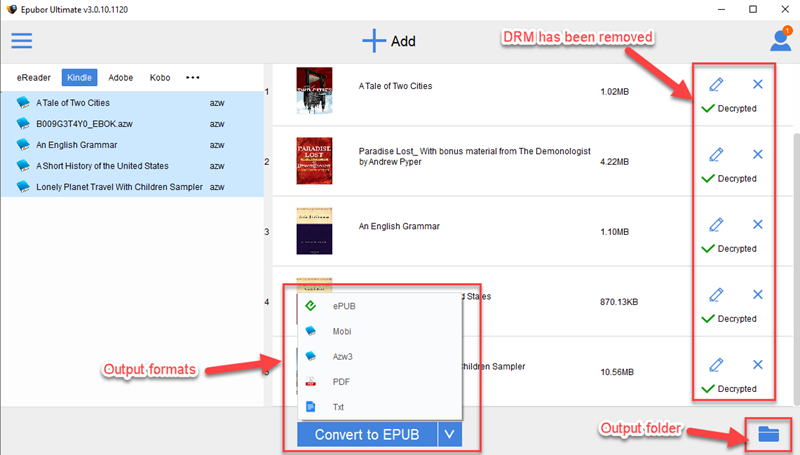
Task: Click the 4.22MB file size
Action: [614, 162]
